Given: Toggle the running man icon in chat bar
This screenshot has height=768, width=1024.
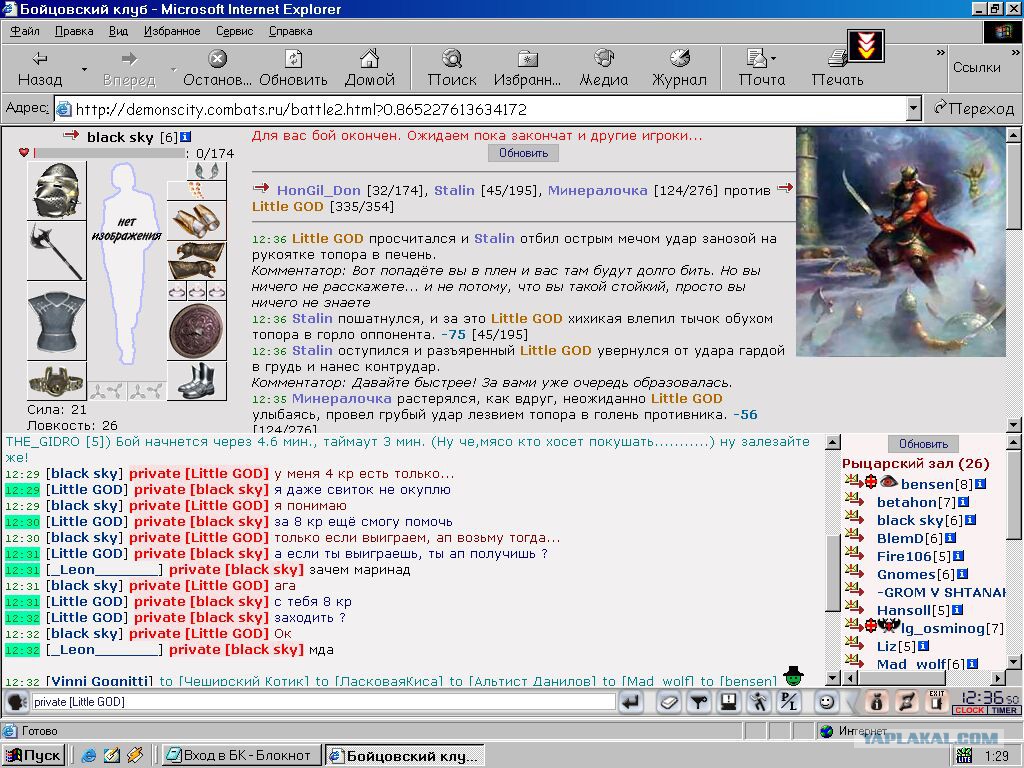Looking at the screenshot, I should coord(758,702).
